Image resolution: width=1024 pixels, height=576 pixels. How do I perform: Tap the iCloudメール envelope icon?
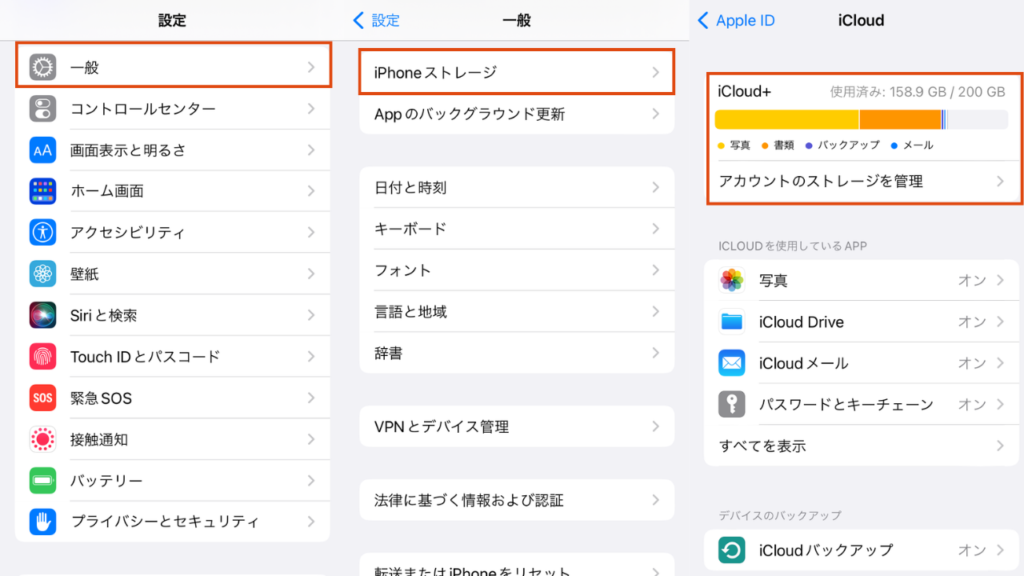point(731,363)
